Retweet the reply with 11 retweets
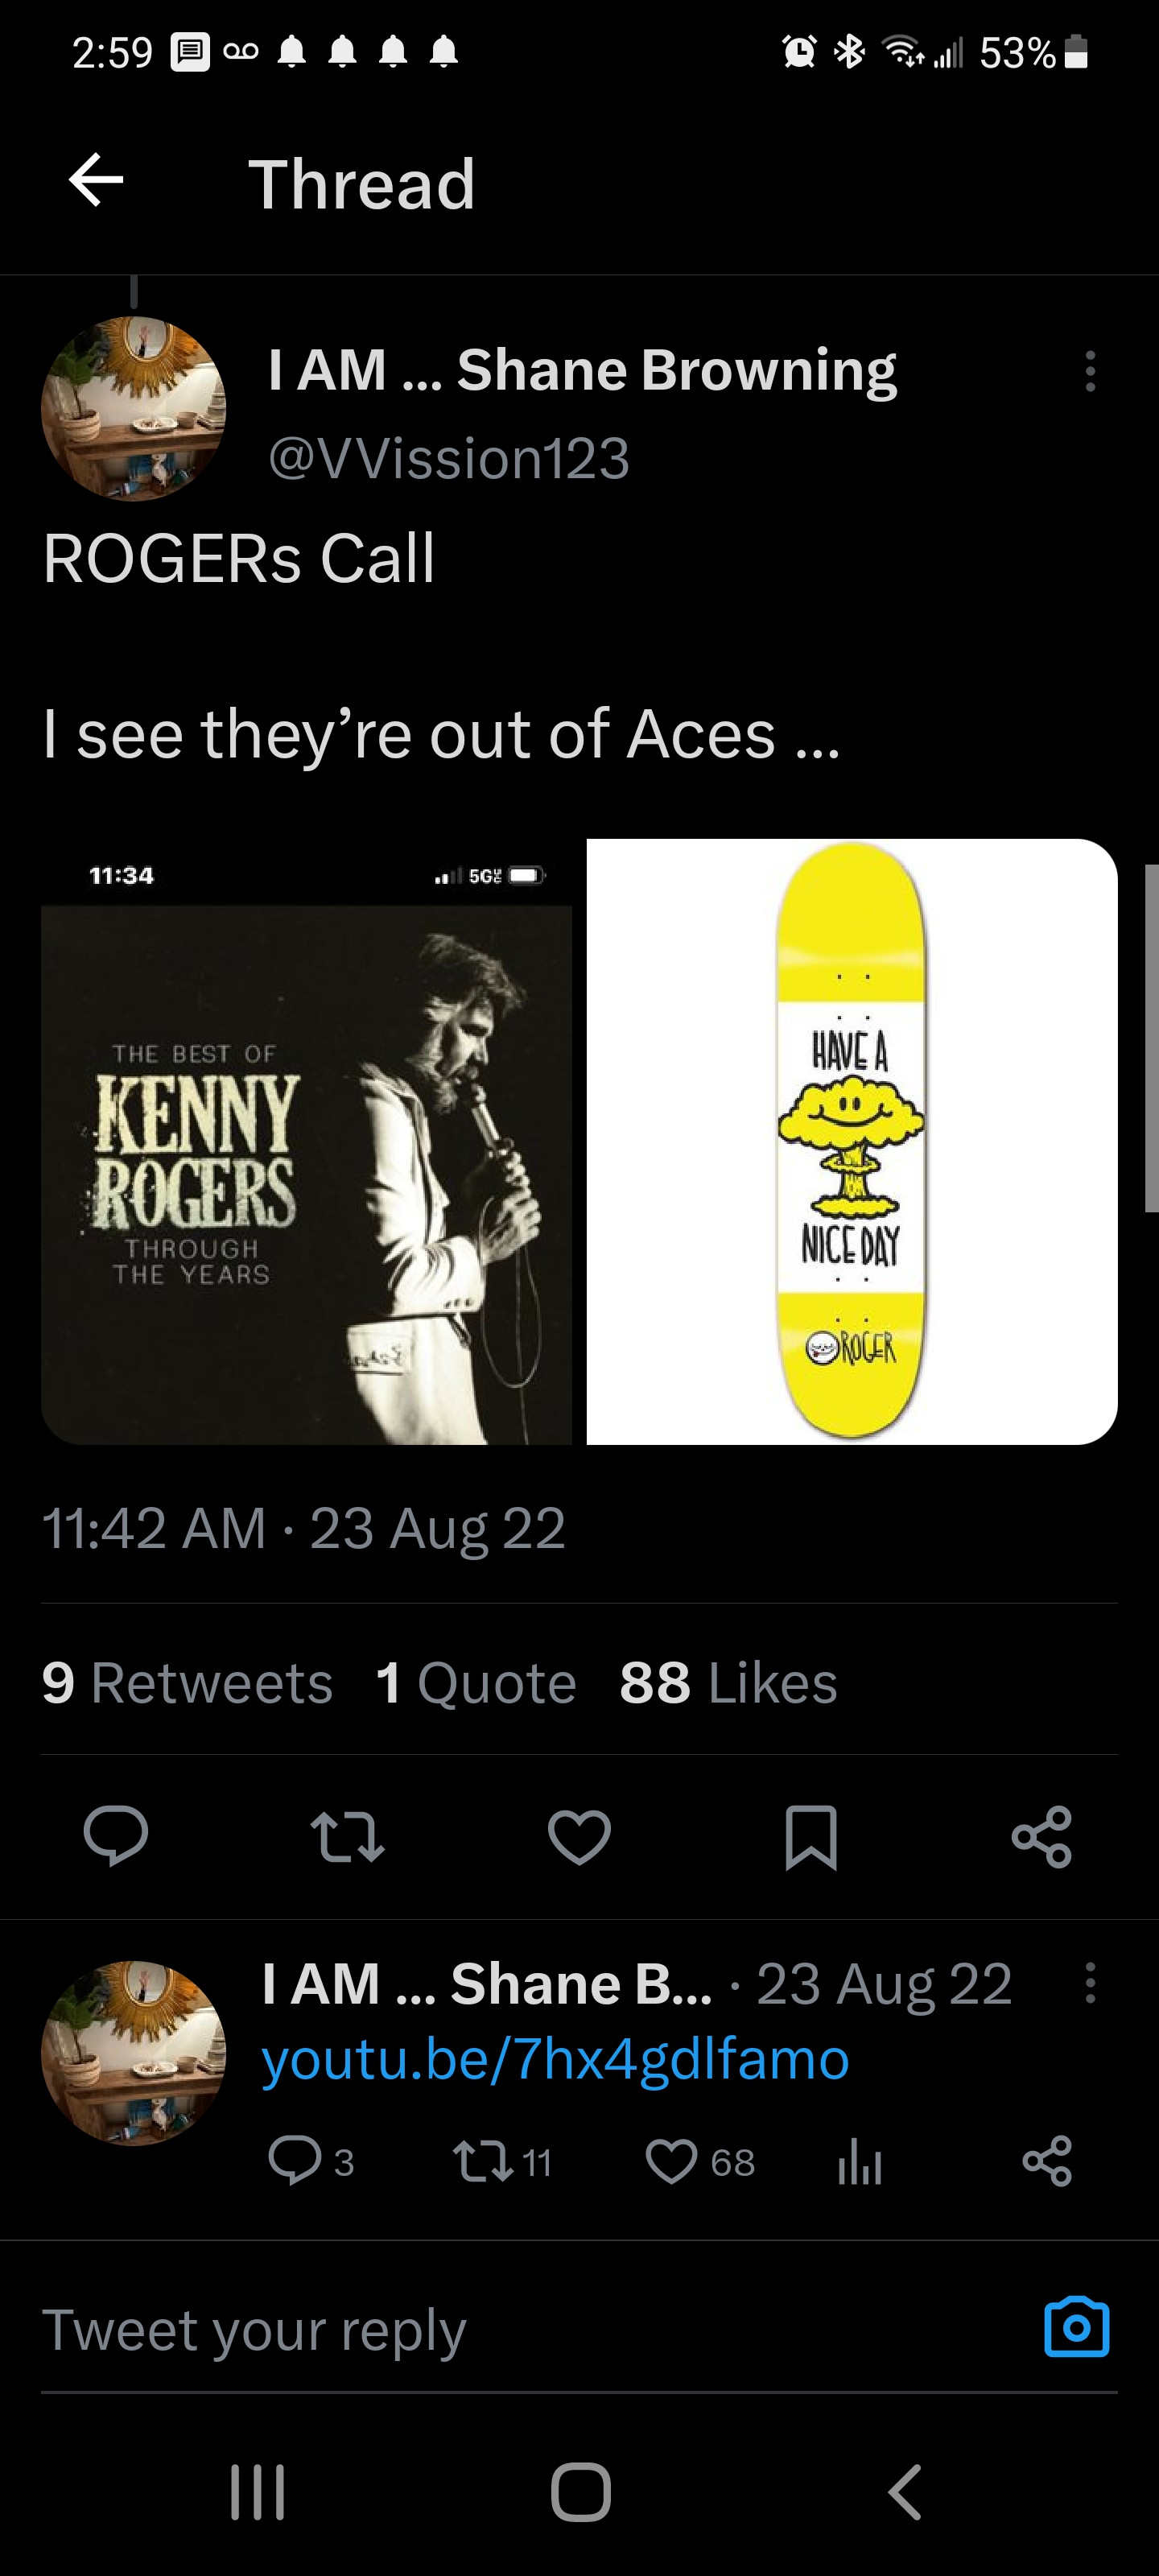The image size is (1159, 2576). [x=478, y=2161]
